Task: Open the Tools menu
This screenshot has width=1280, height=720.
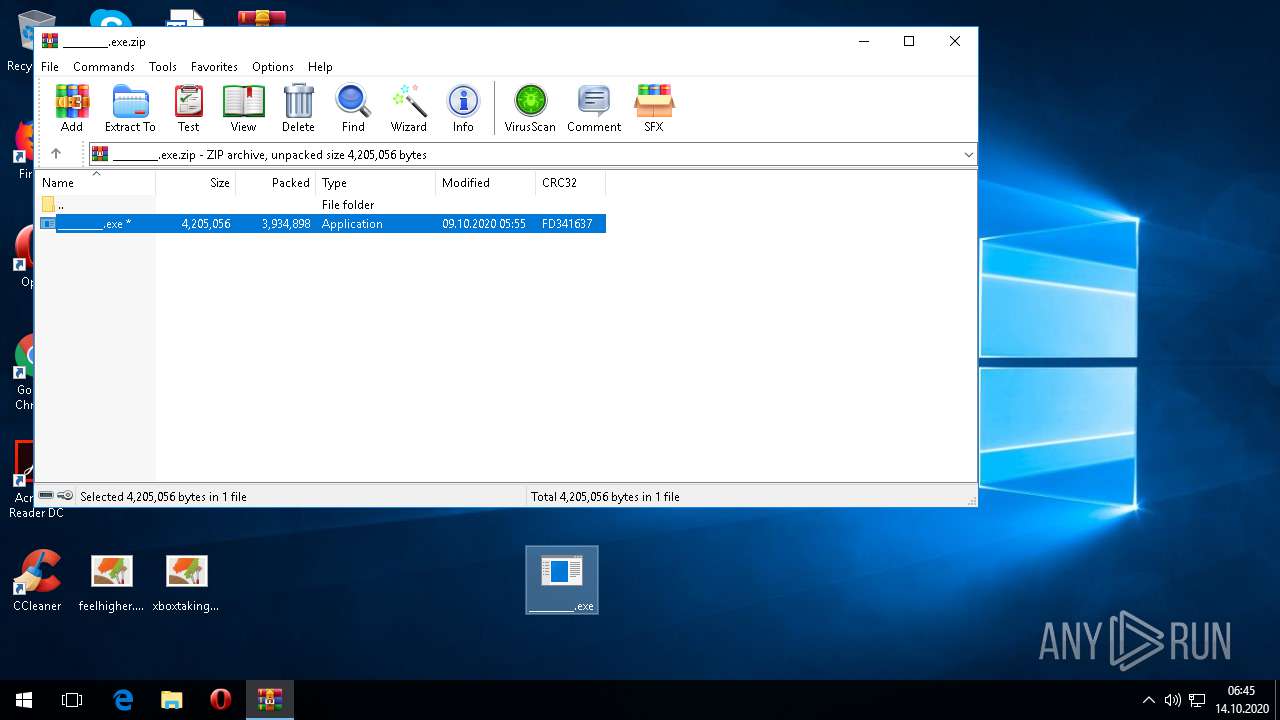Action: 163,67
